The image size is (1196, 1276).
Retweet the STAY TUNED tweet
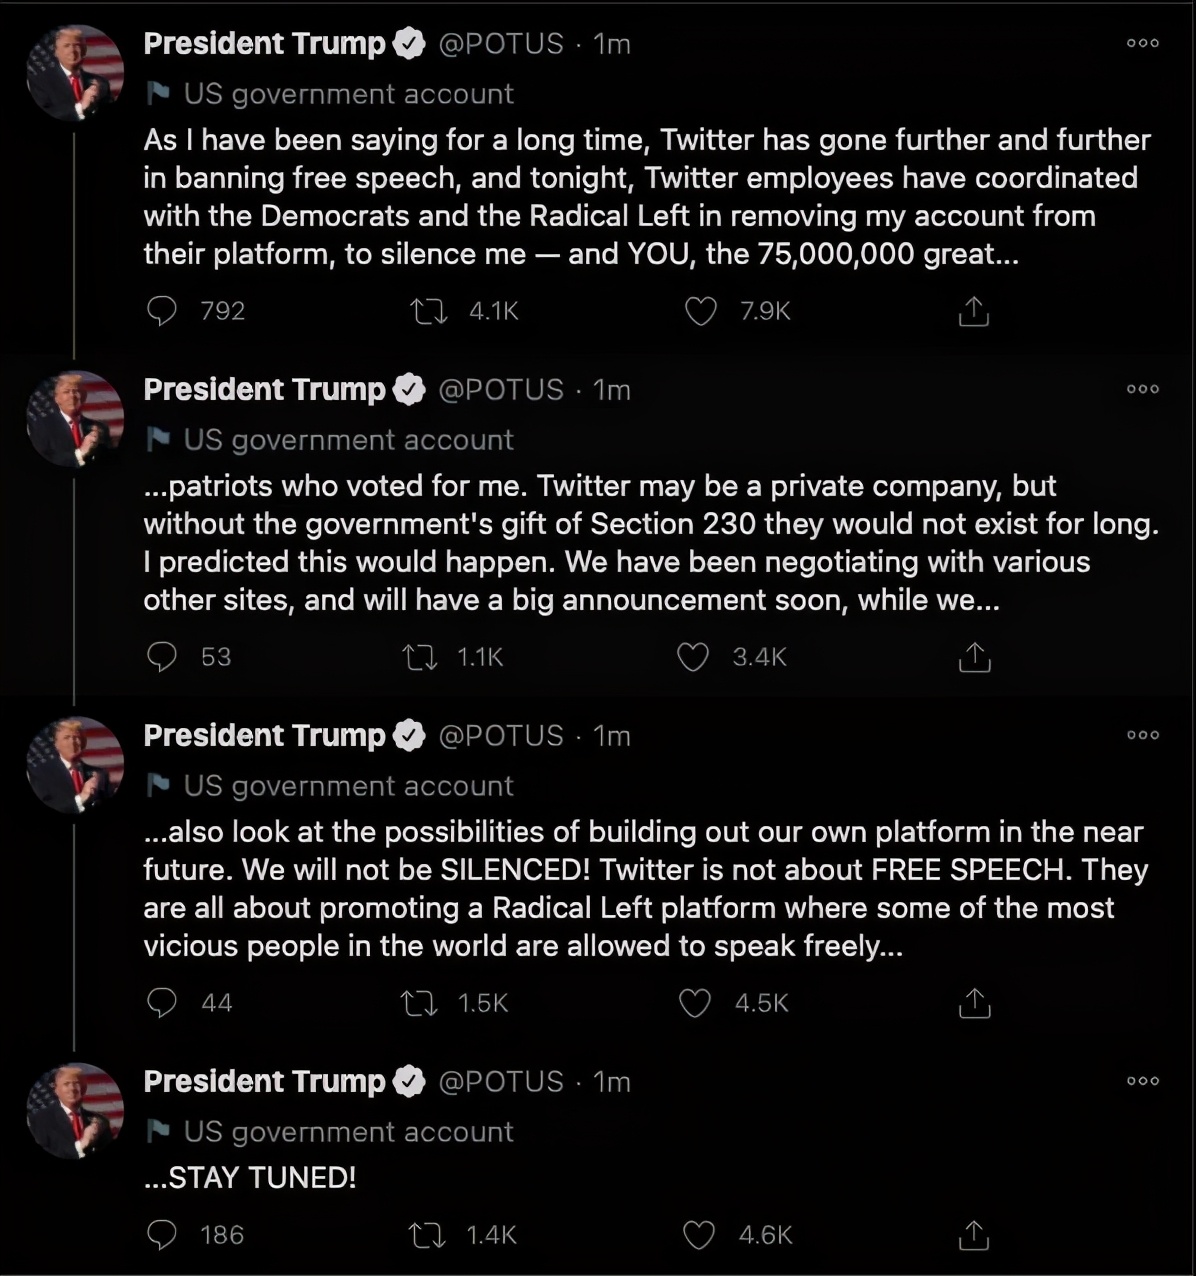[430, 1236]
